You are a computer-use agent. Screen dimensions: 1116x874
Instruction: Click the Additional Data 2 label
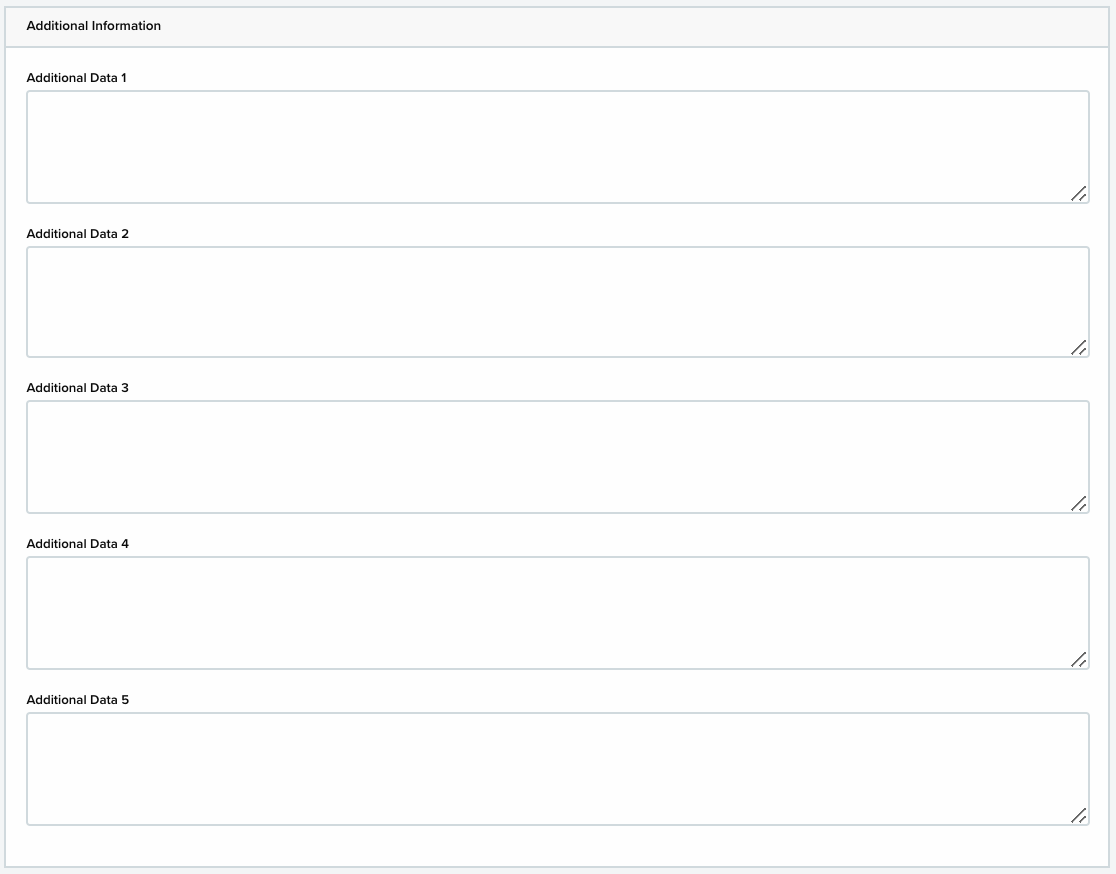(x=78, y=233)
